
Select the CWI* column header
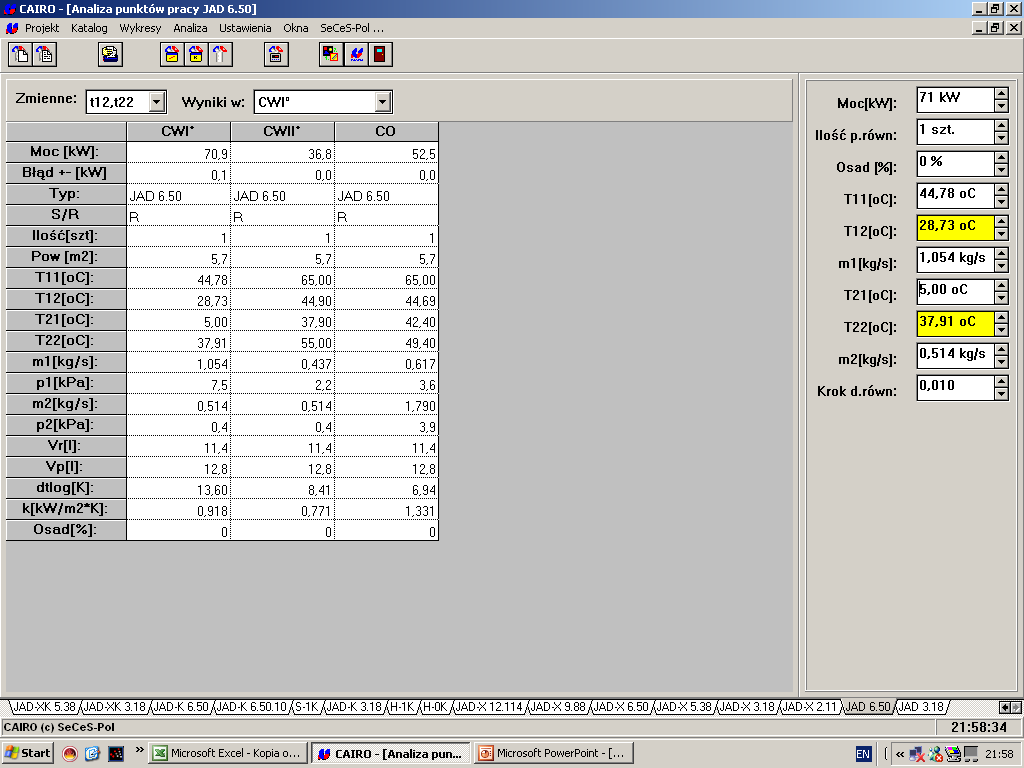click(178, 131)
